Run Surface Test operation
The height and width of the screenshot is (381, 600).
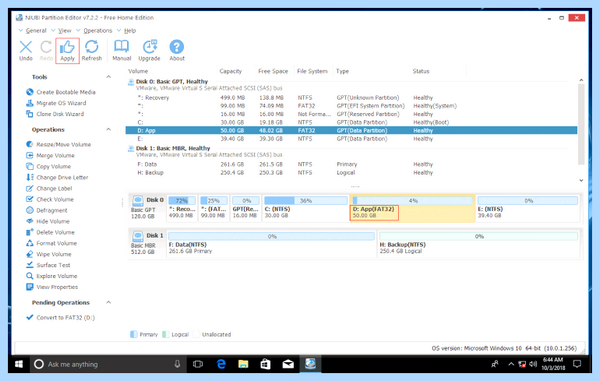pos(48,265)
